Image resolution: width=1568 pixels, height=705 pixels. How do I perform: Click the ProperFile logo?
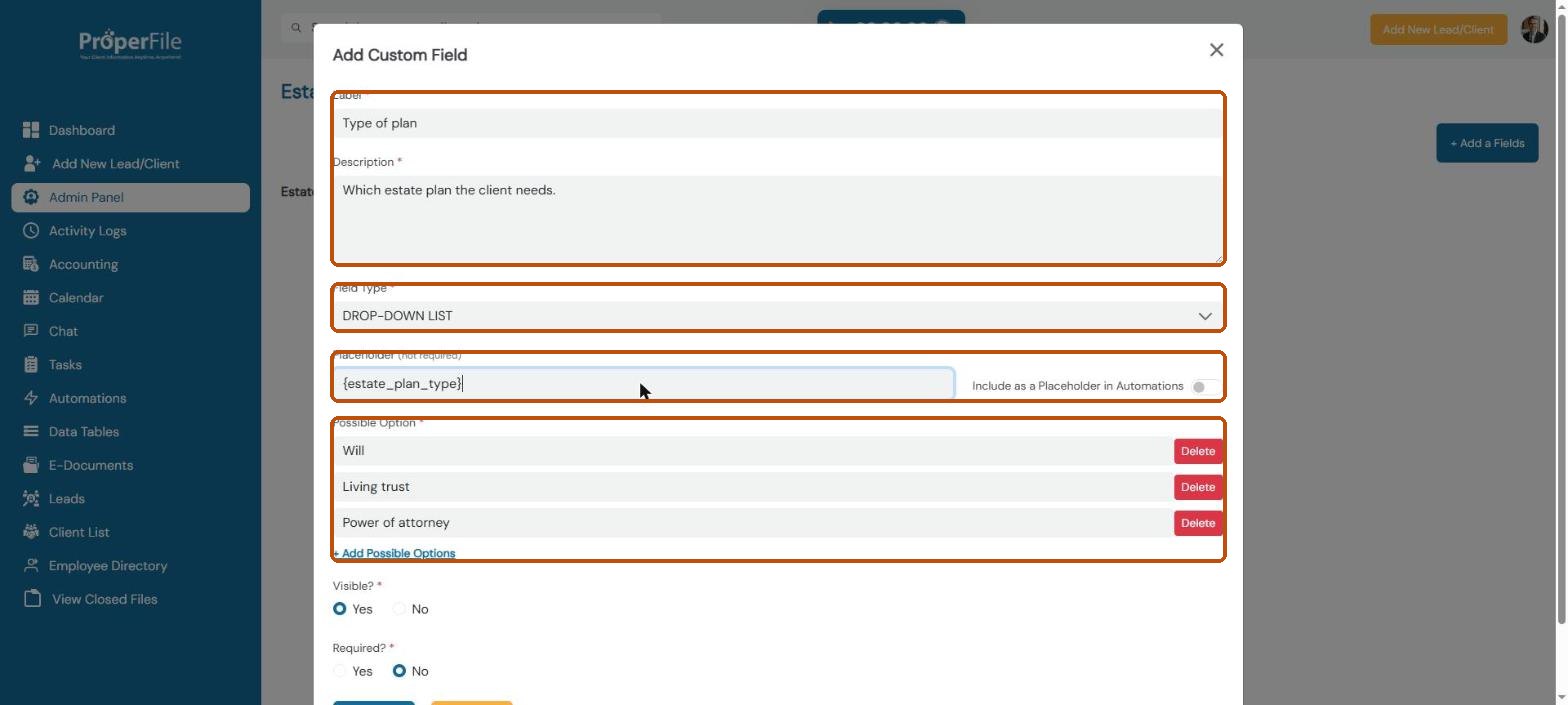[x=130, y=44]
